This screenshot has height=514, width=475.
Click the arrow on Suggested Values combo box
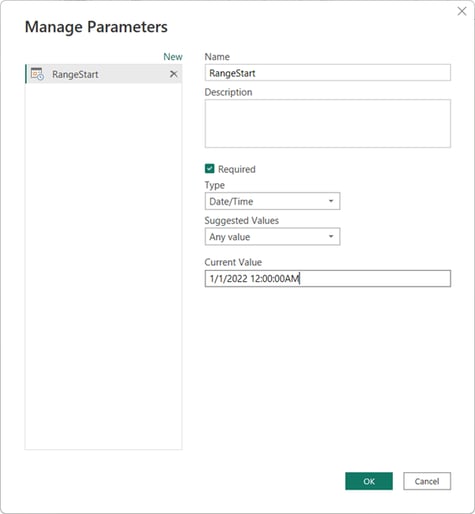pos(331,236)
